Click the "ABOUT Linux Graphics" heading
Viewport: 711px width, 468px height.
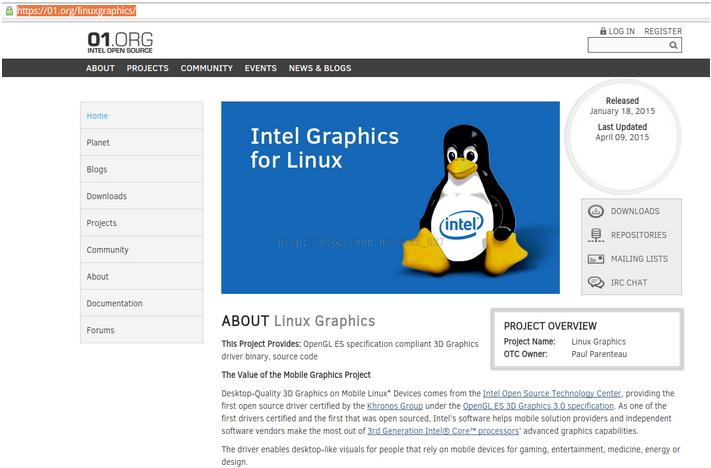tap(298, 321)
